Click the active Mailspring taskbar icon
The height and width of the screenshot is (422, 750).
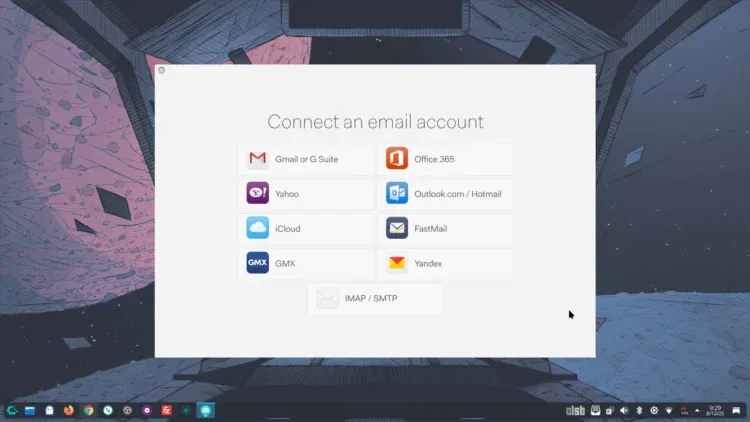pos(206,411)
